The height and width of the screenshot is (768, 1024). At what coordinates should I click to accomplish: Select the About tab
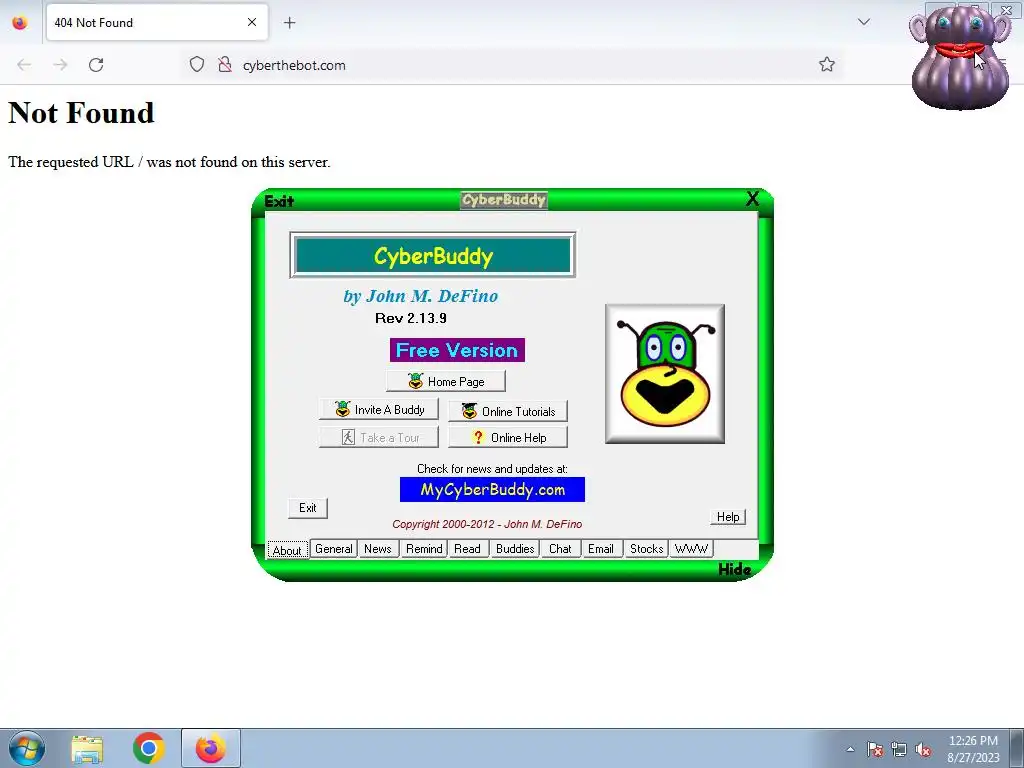pyautogui.click(x=287, y=550)
